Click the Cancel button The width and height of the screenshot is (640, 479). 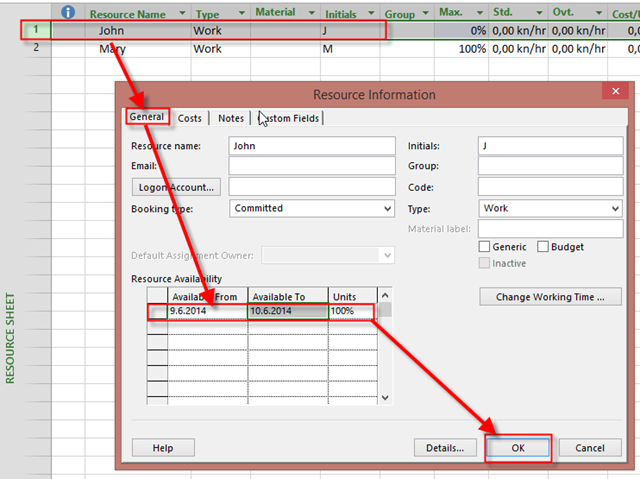(x=590, y=448)
